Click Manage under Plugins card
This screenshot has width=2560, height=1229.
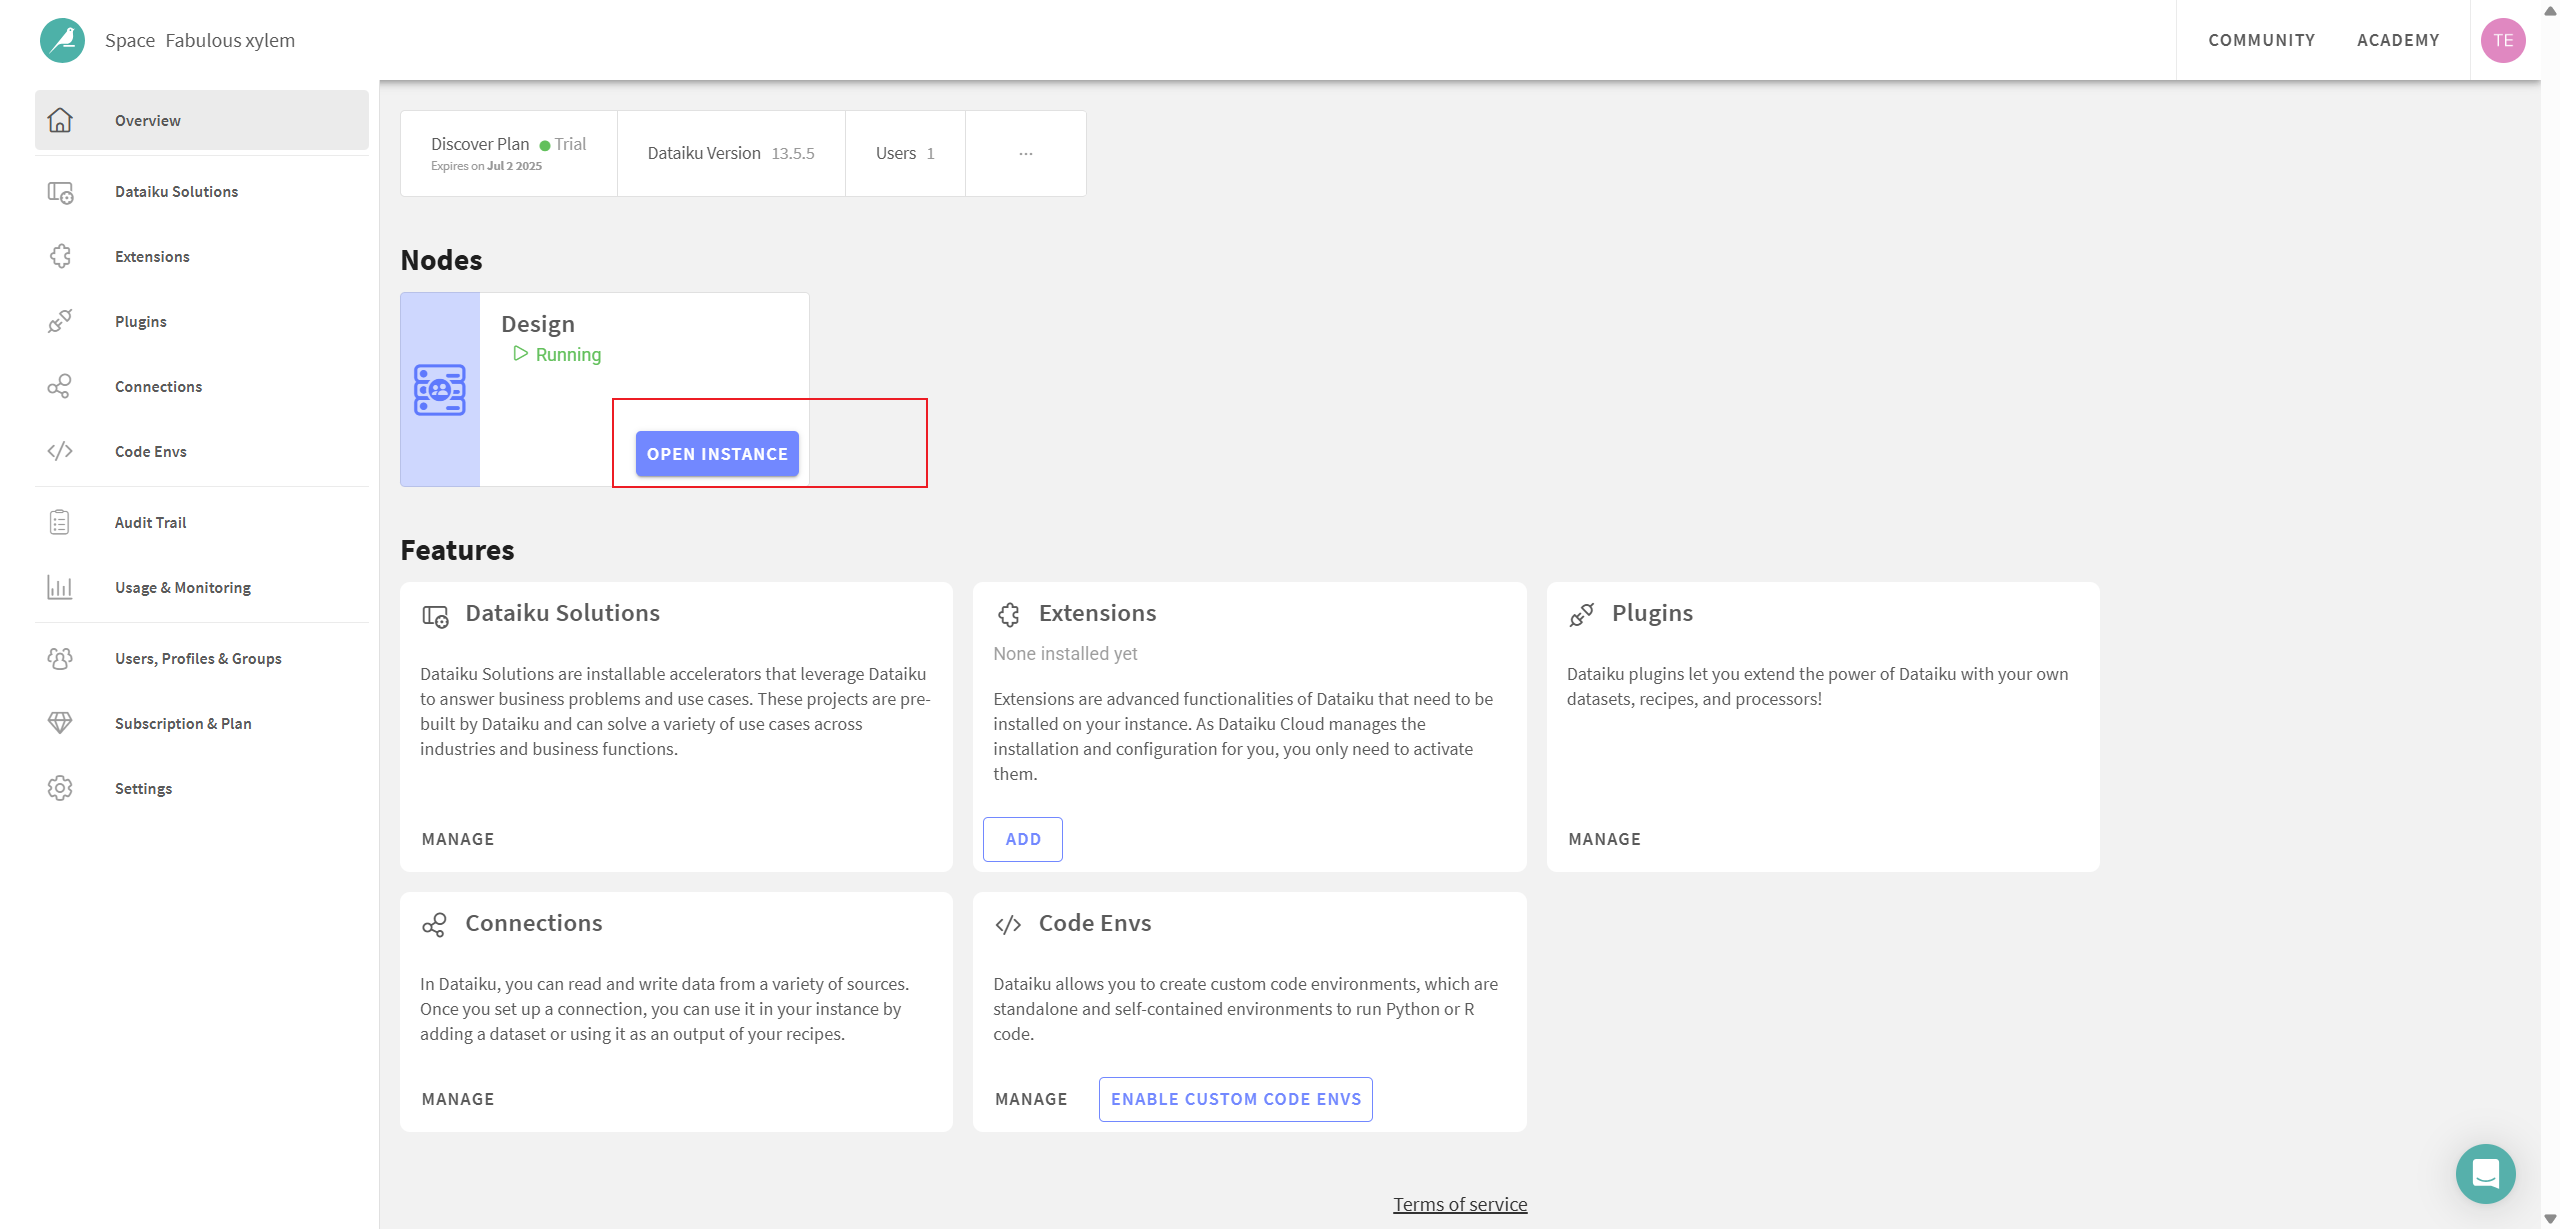pyautogui.click(x=1605, y=839)
